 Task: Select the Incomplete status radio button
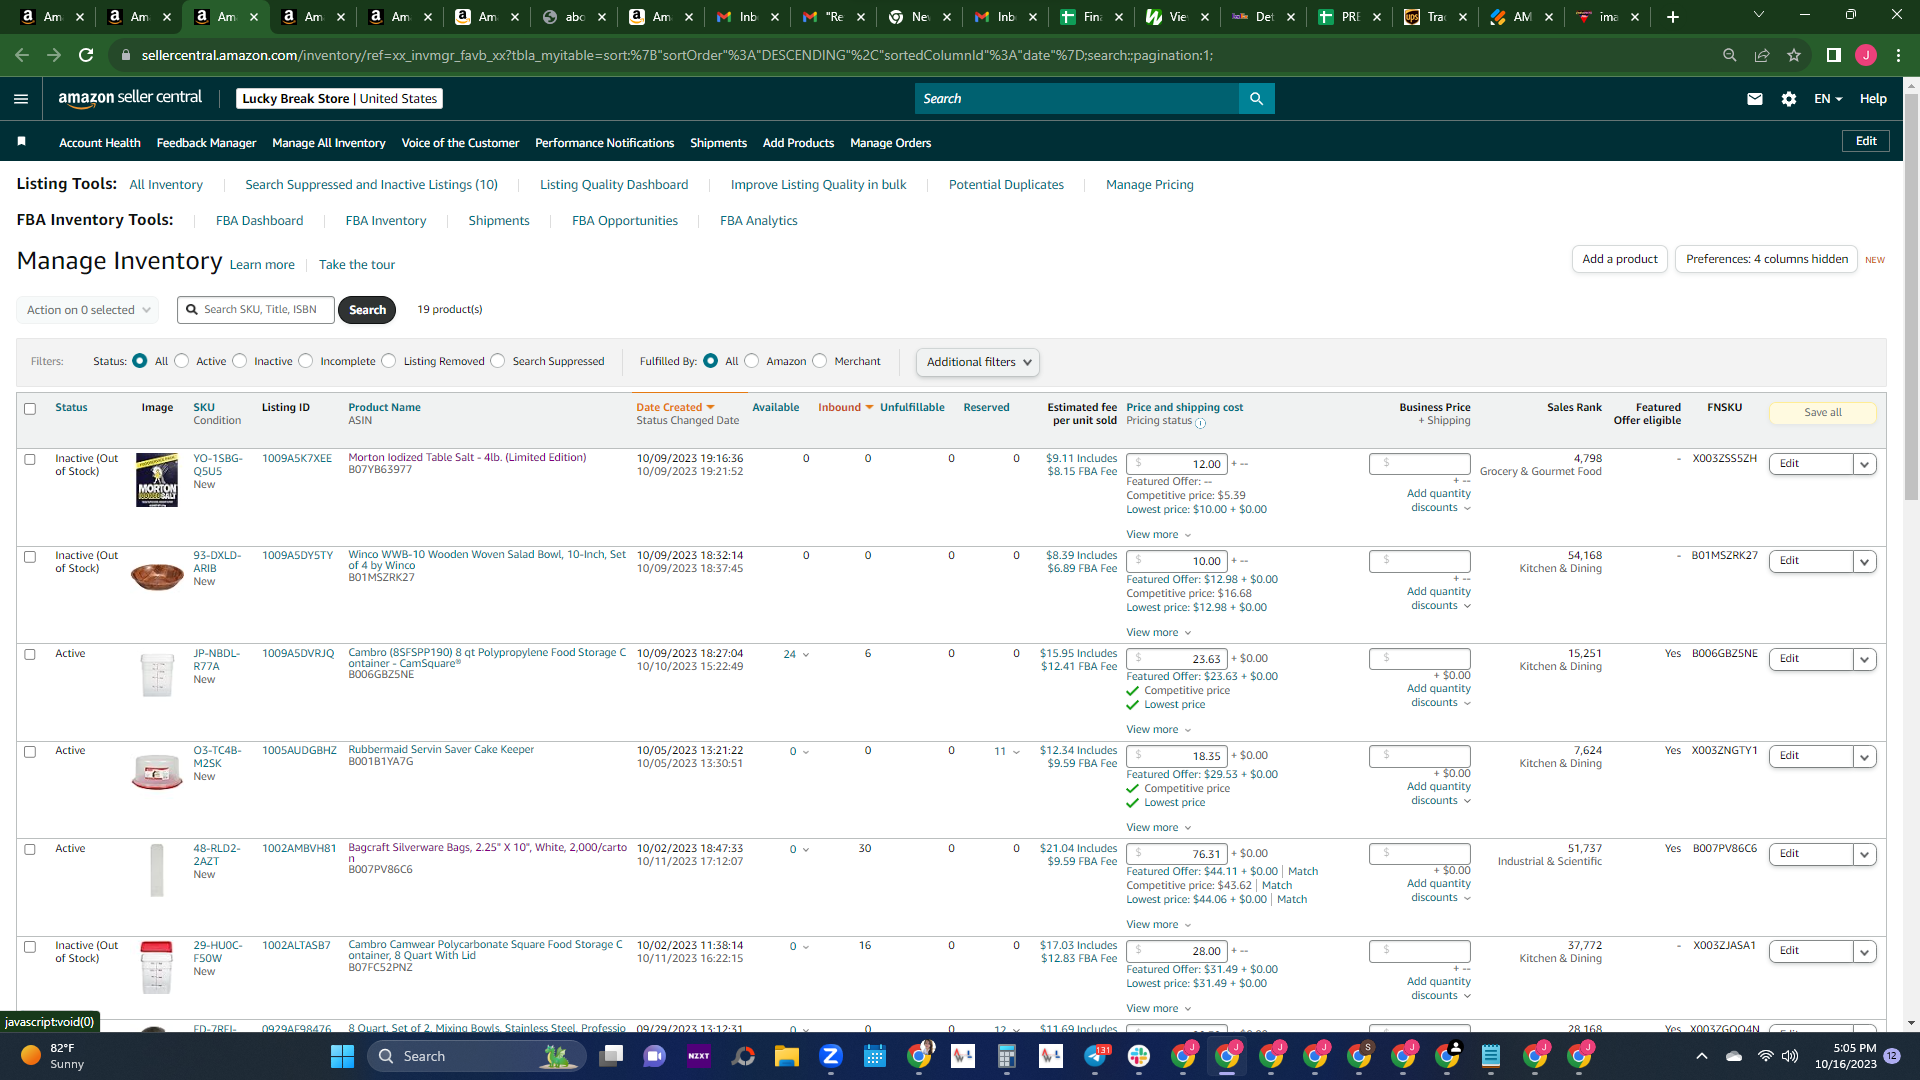306,361
